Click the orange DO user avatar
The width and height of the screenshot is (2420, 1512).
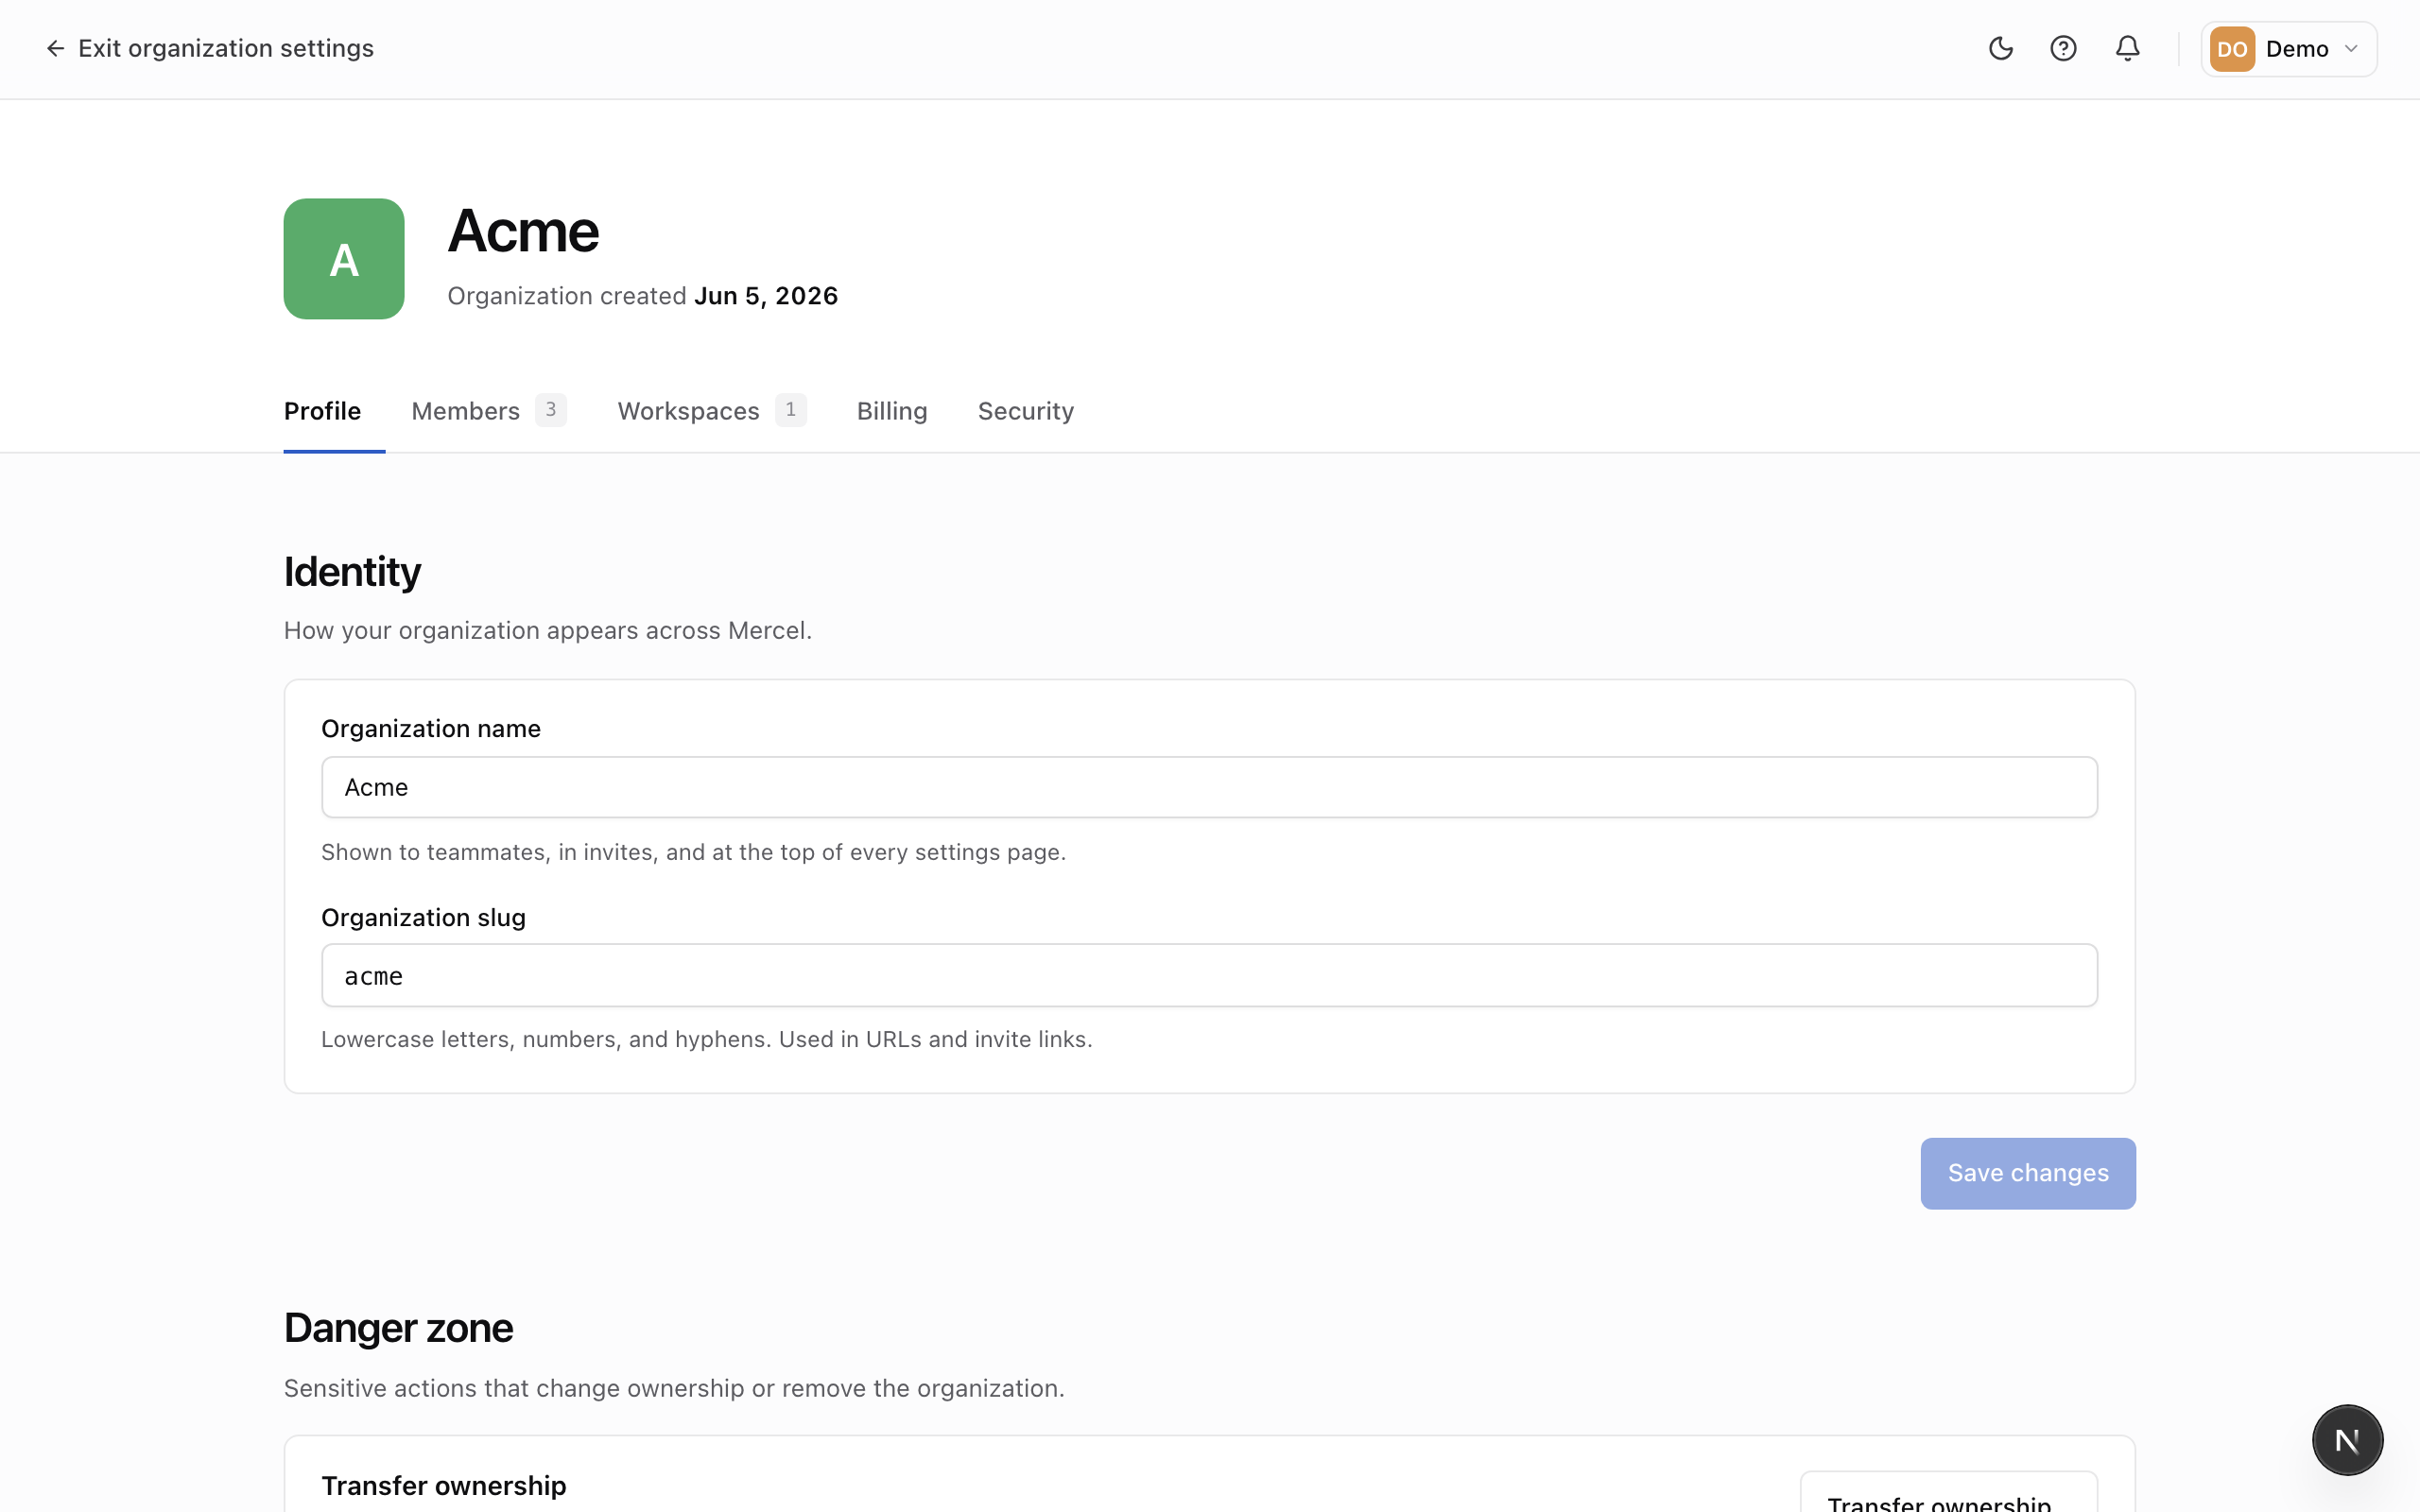2232,49
